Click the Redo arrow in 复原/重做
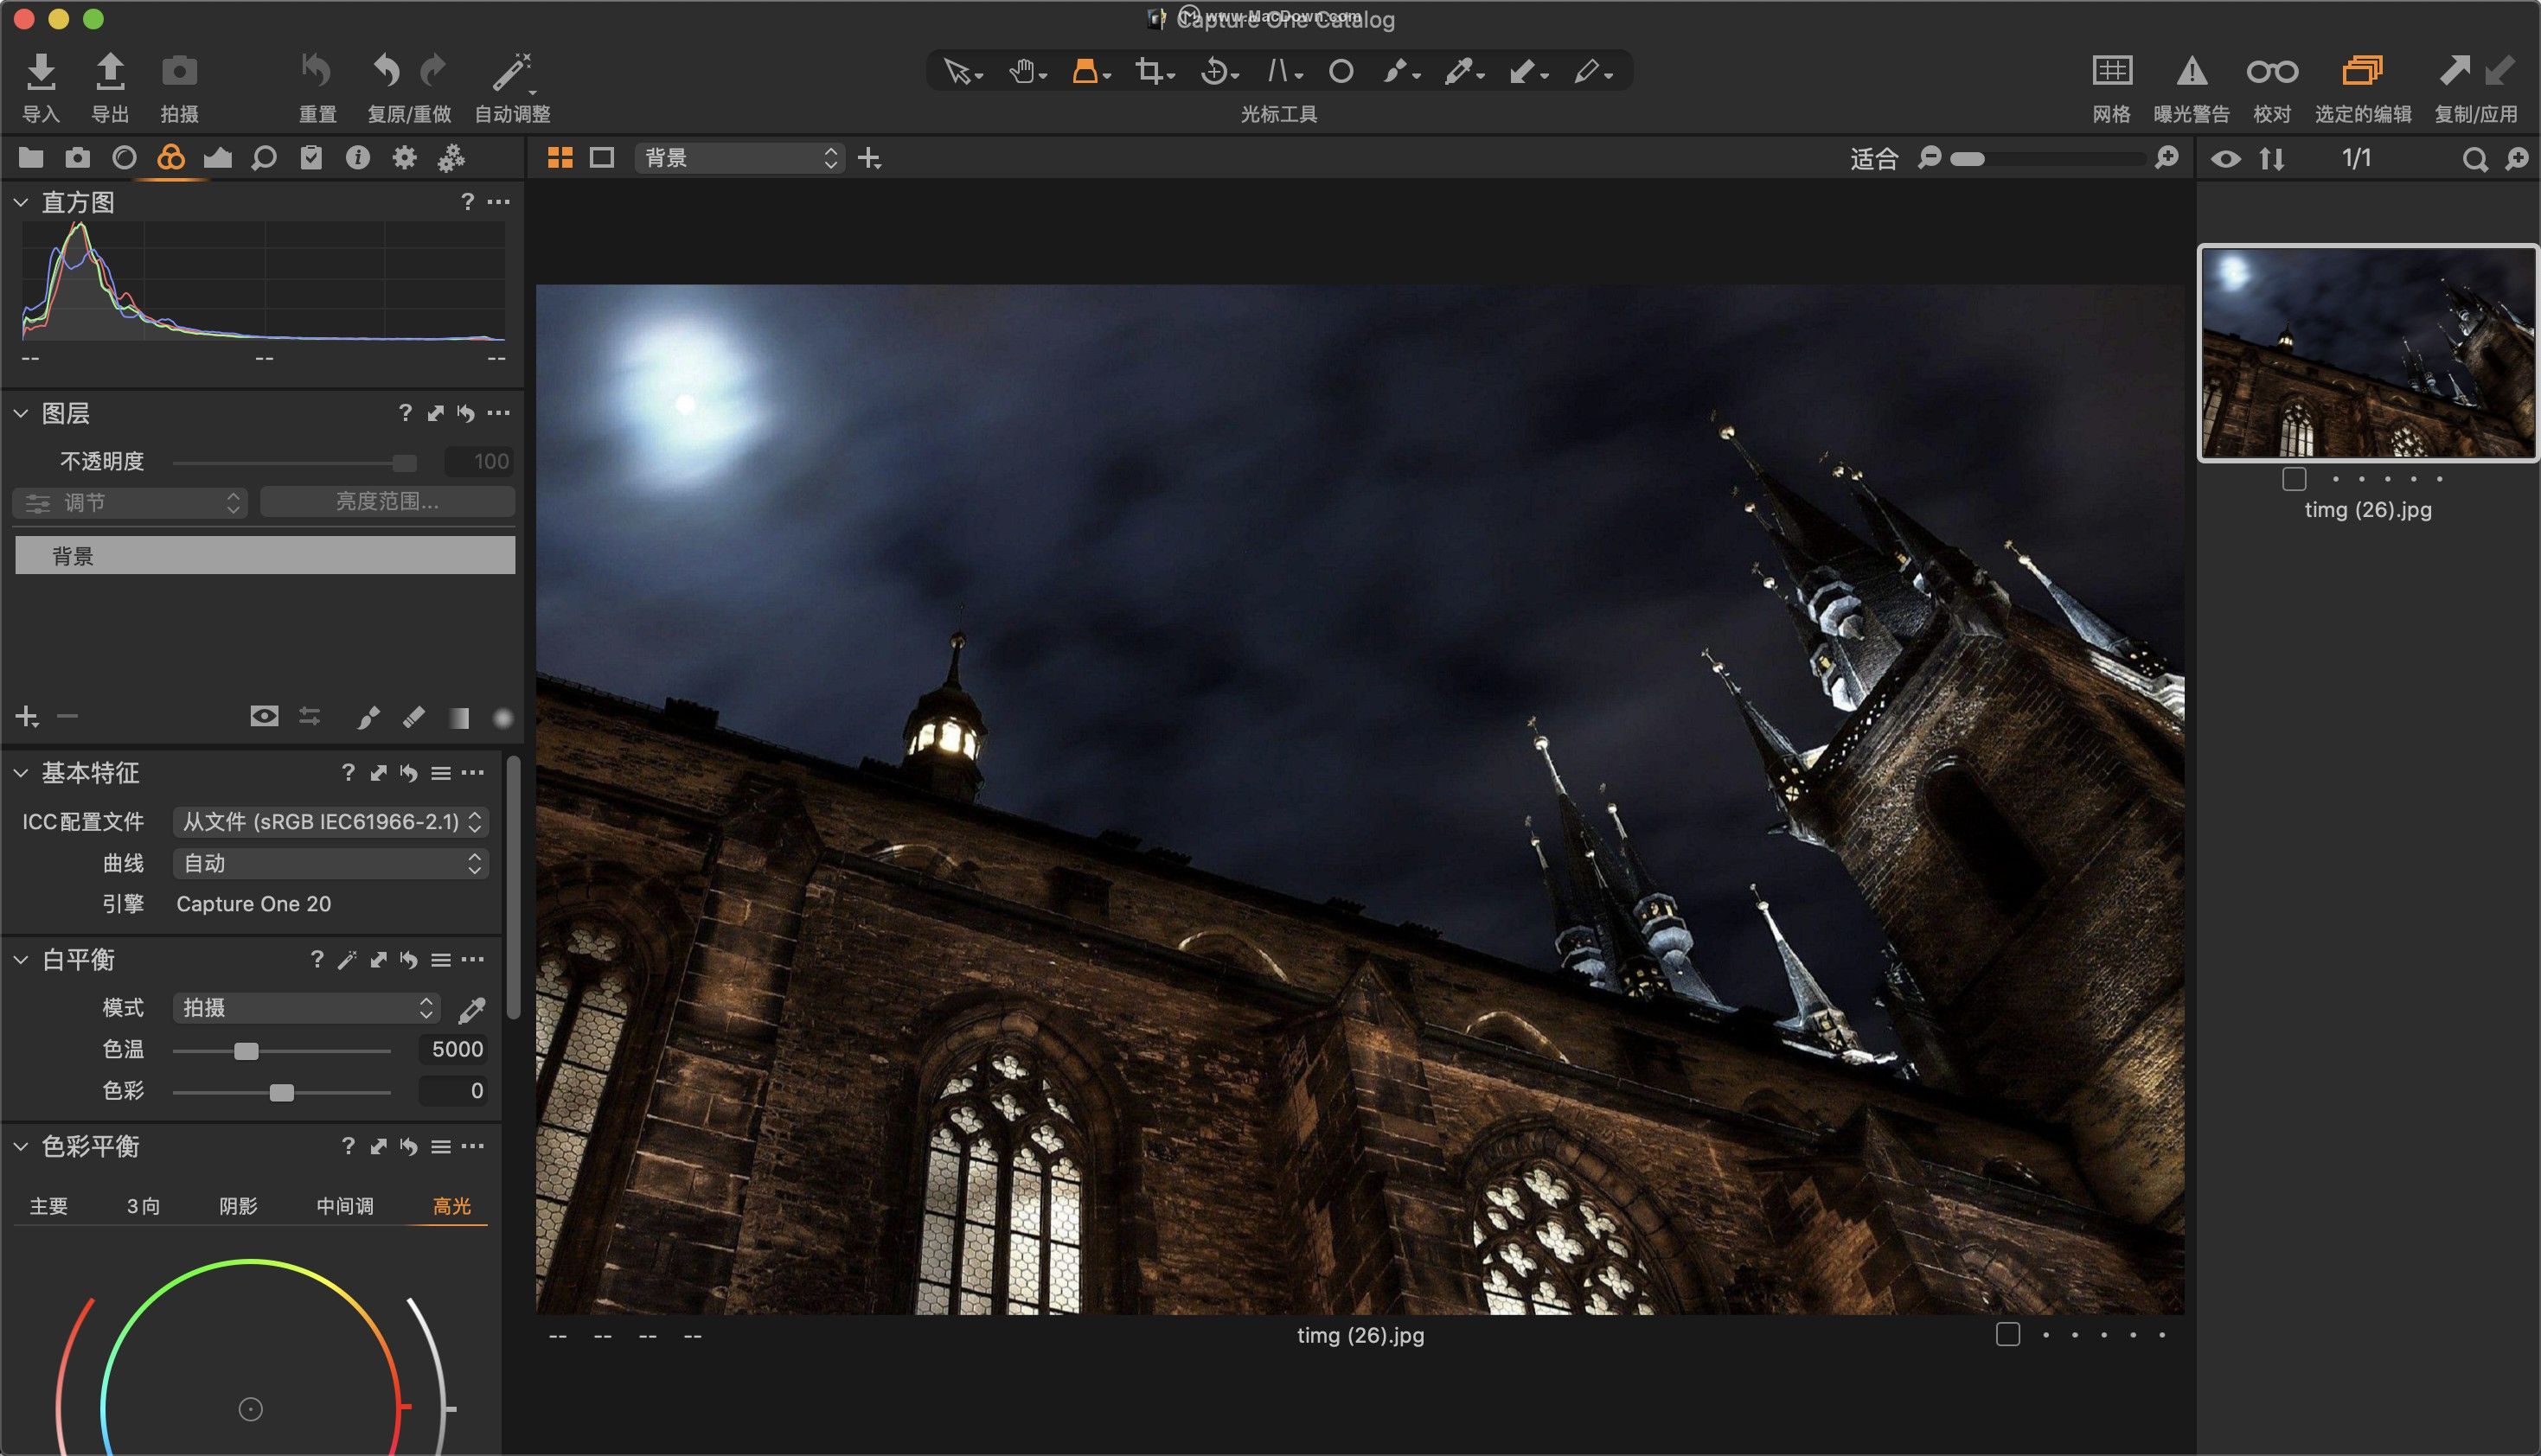Image resolution: width=2541 pixels, height=1456 pixels. coord(433,71)
